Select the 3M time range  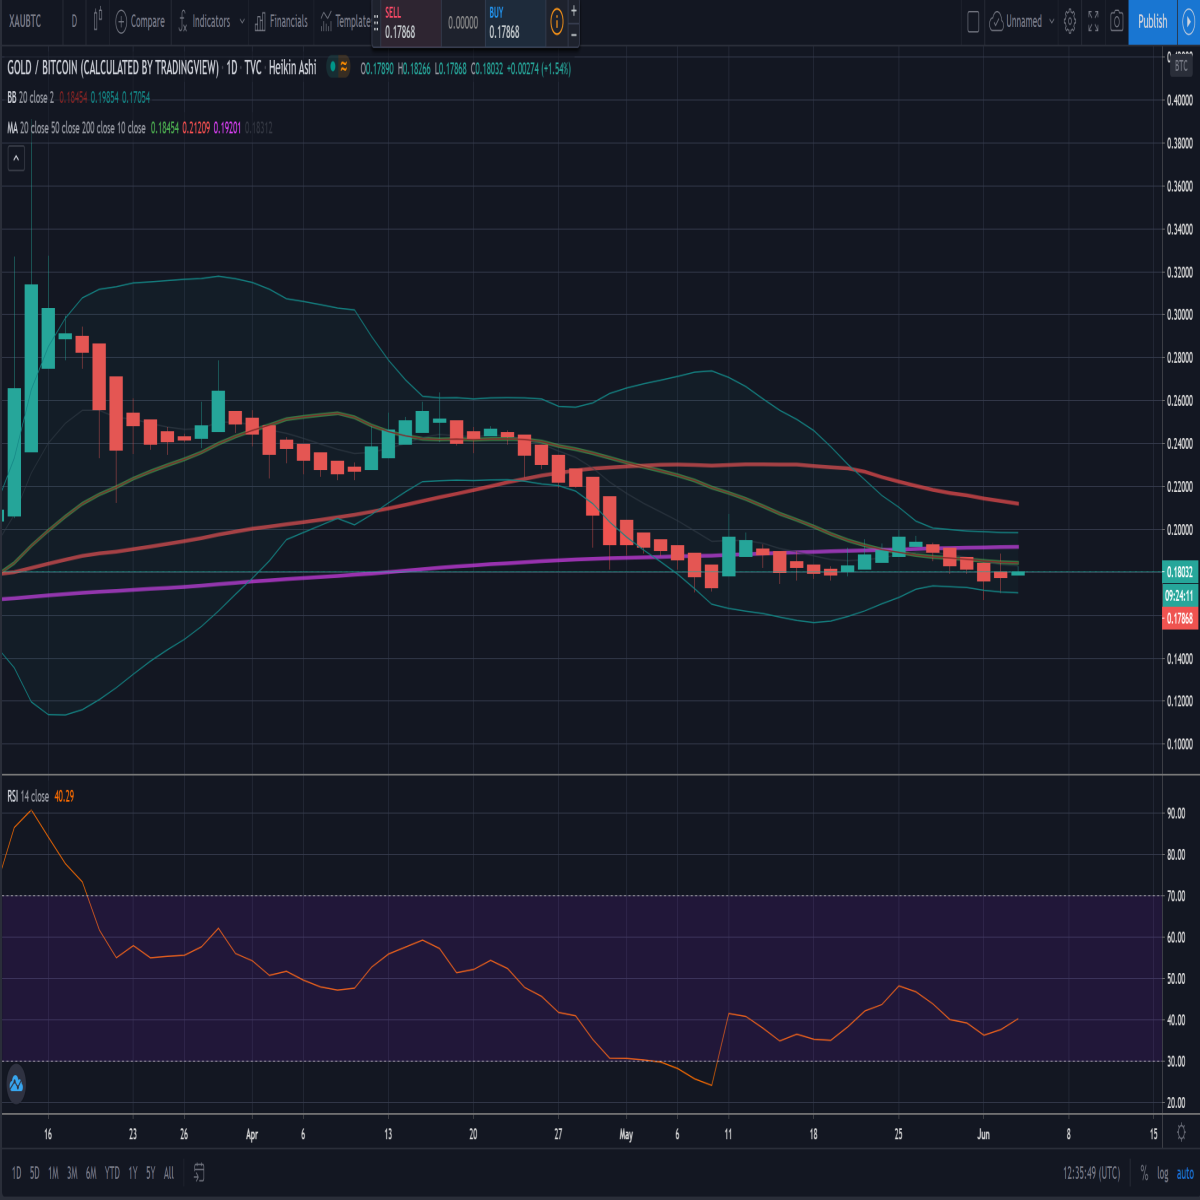point(72,1173)
